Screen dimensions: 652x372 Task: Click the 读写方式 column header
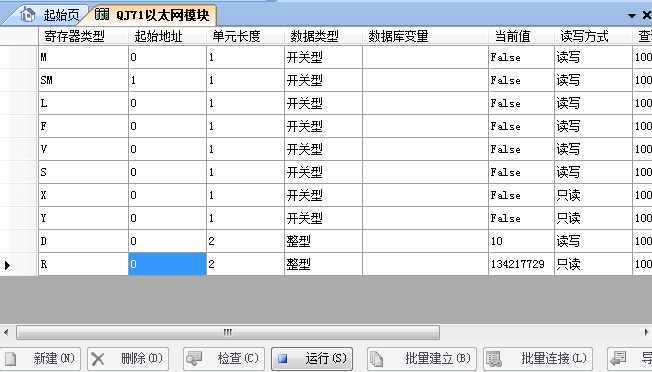point(593,36)
